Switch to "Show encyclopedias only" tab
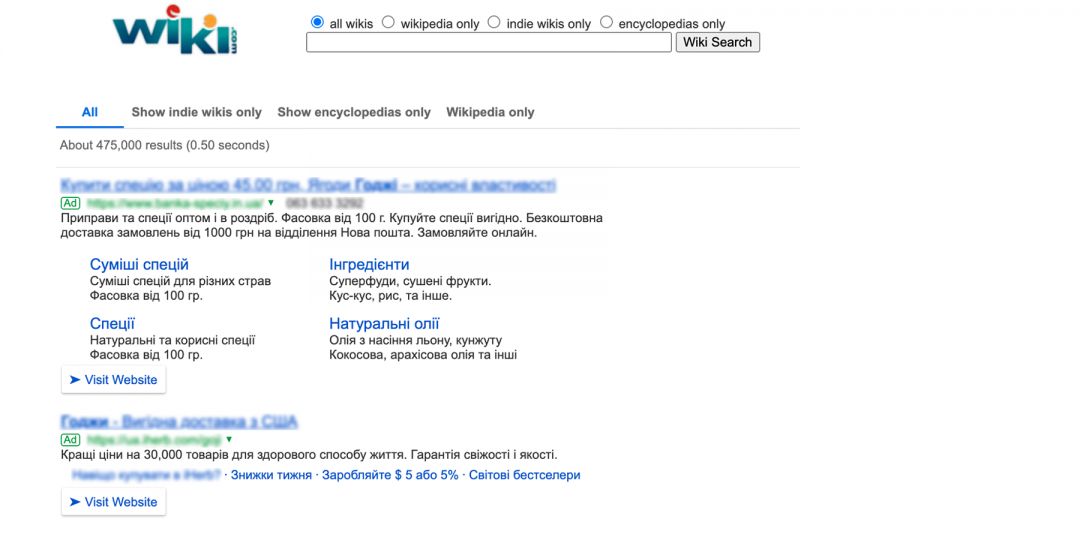The height and width of the screenshot is (534, 1080). coord(354,112)
